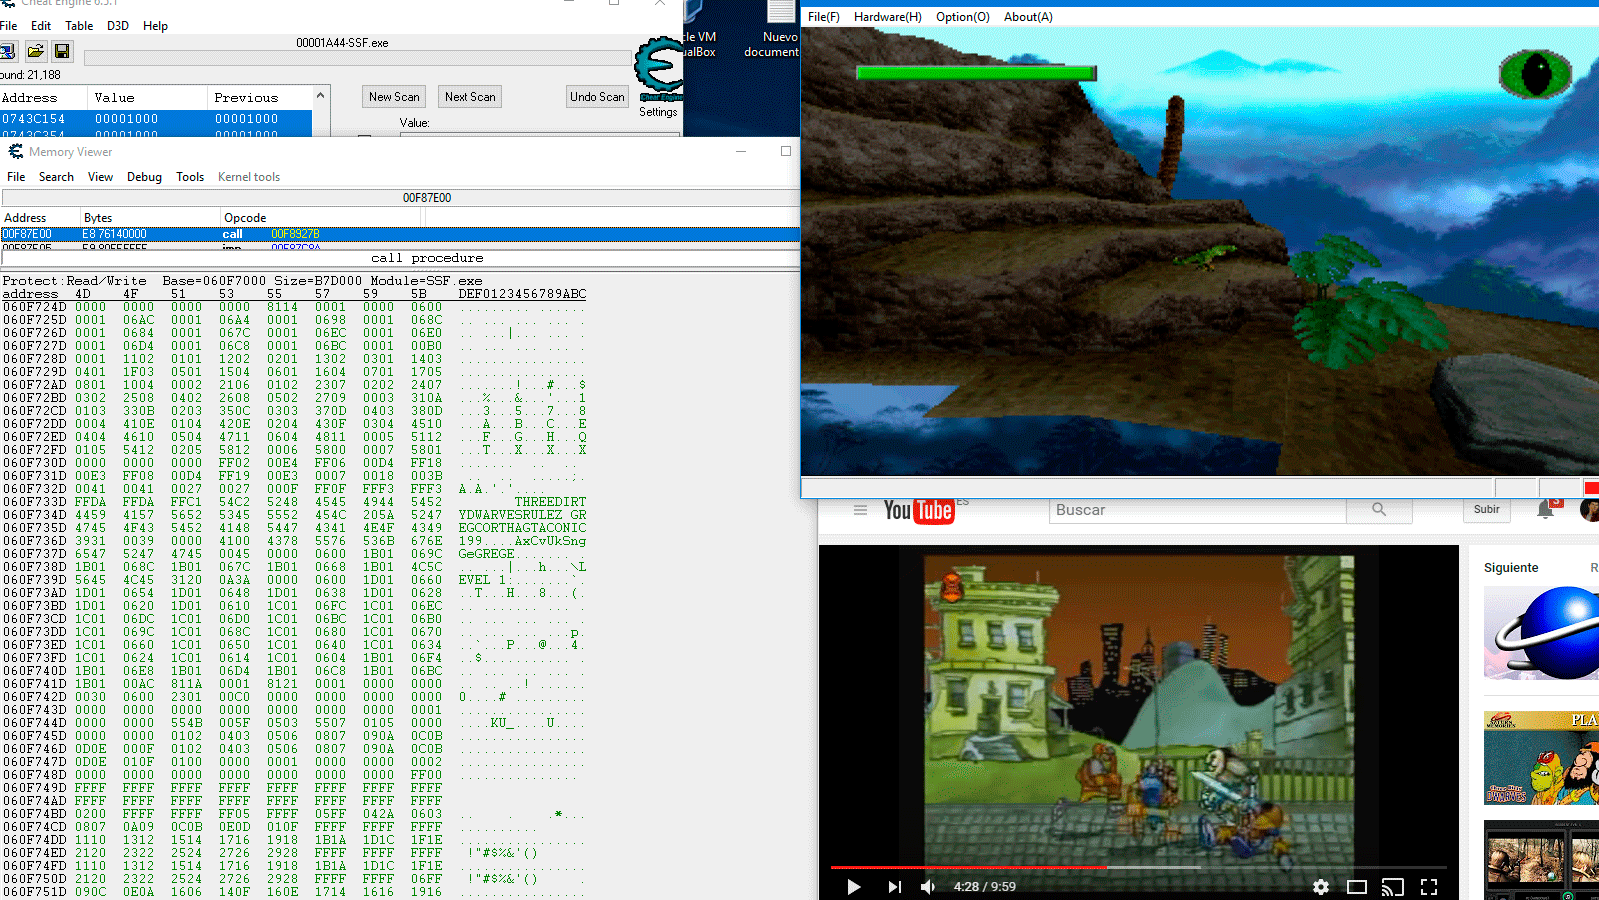
Task: Open Cheat Engine File menu
Action: (x=9, y=26)
